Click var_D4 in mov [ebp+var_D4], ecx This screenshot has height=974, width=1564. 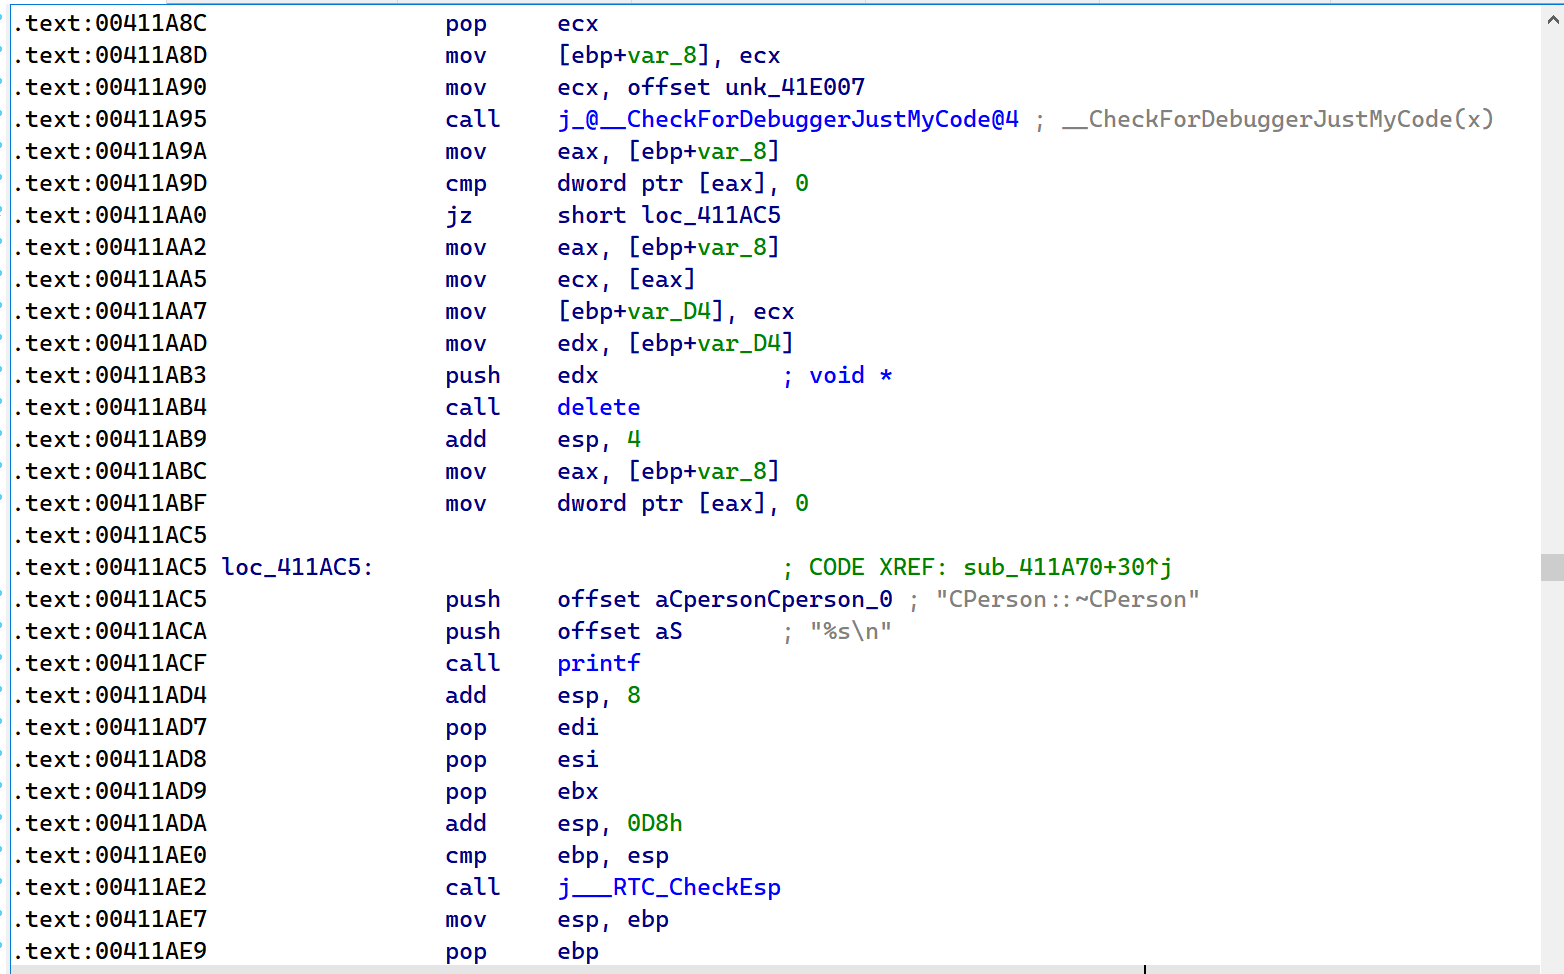click(x=669, y=311)
